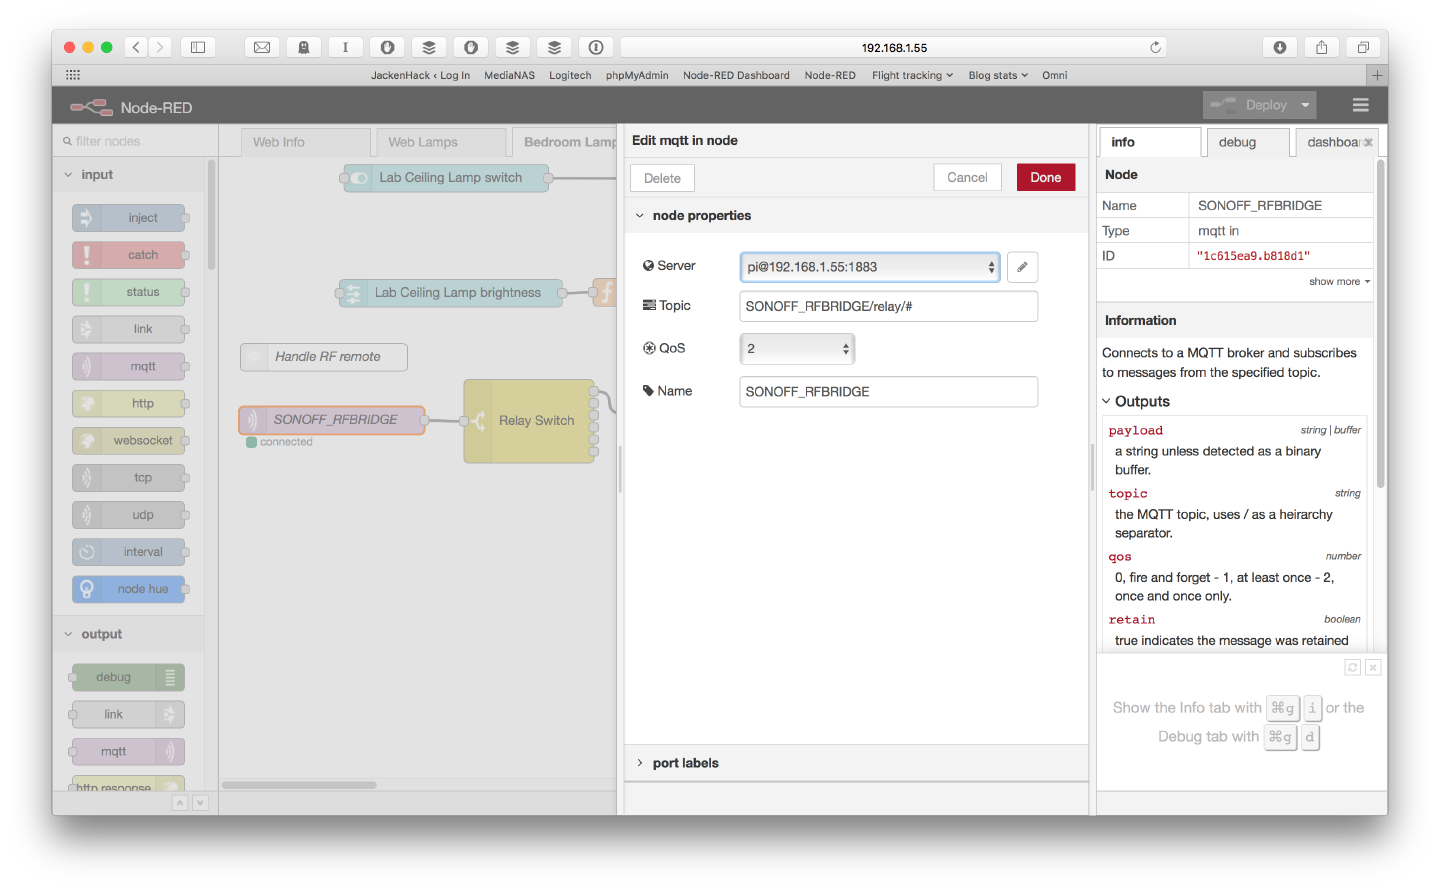
Task: Select the http input node in palette
Action: pos(129,403)
